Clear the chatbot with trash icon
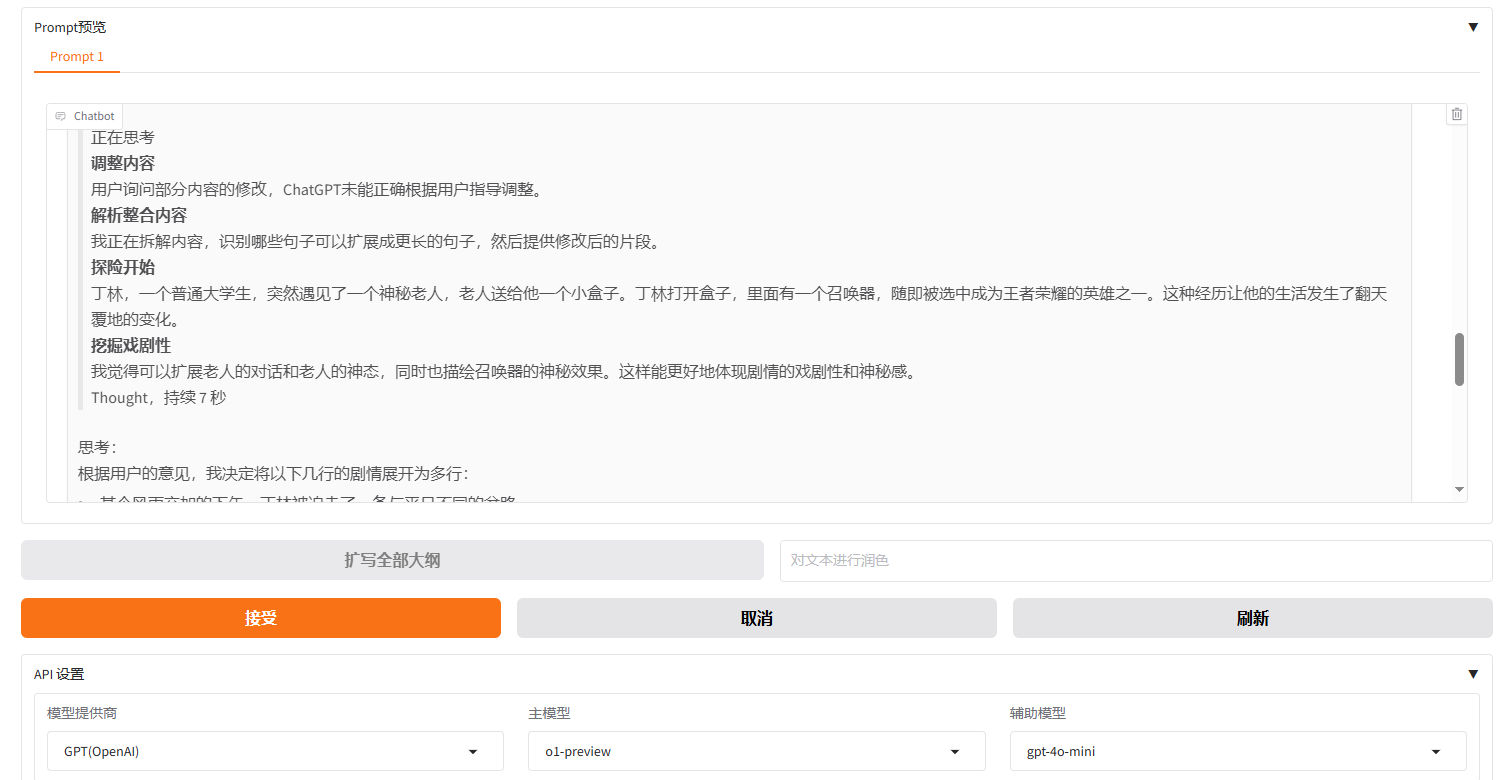Screen dimensions: 1503x780 (1456, 114)
